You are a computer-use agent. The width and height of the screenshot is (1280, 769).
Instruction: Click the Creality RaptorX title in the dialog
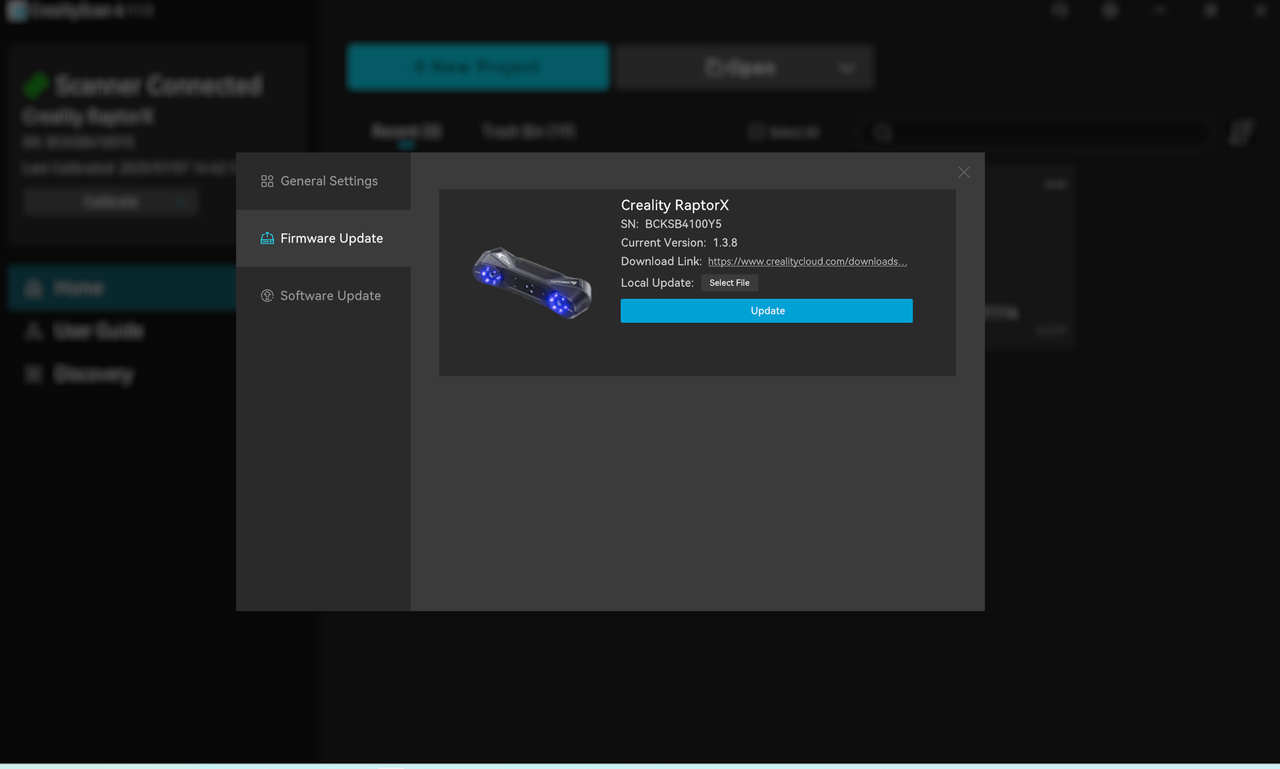point(675,205)
